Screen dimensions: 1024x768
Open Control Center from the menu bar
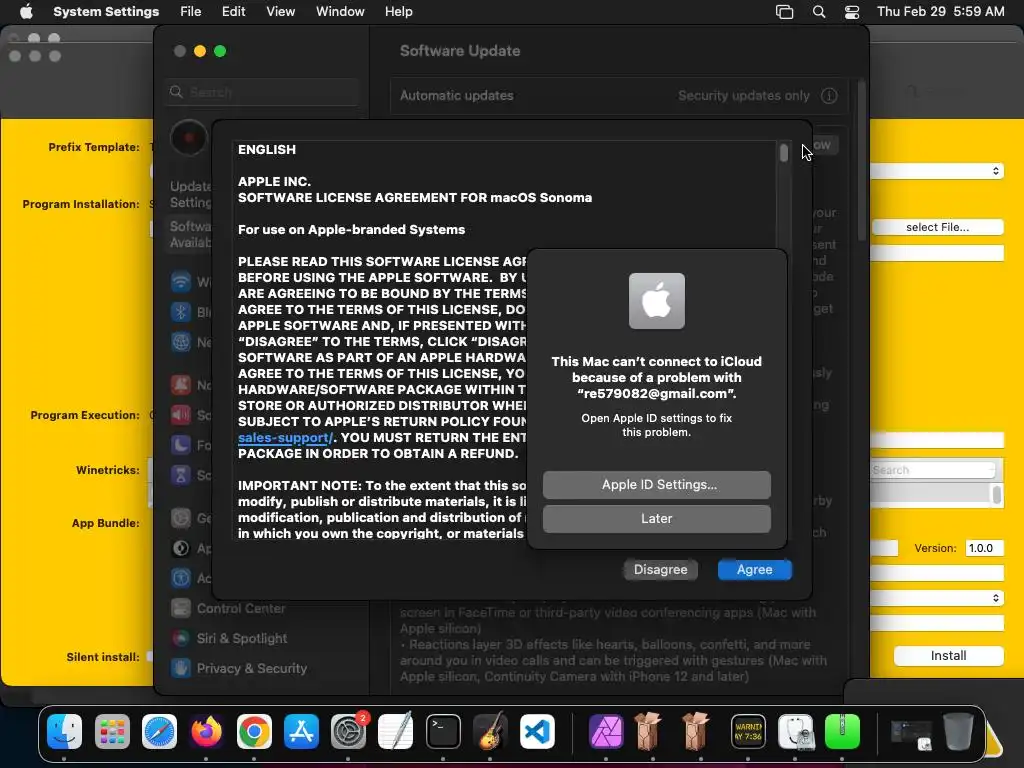pyautogui.click(x=852, y=12)
